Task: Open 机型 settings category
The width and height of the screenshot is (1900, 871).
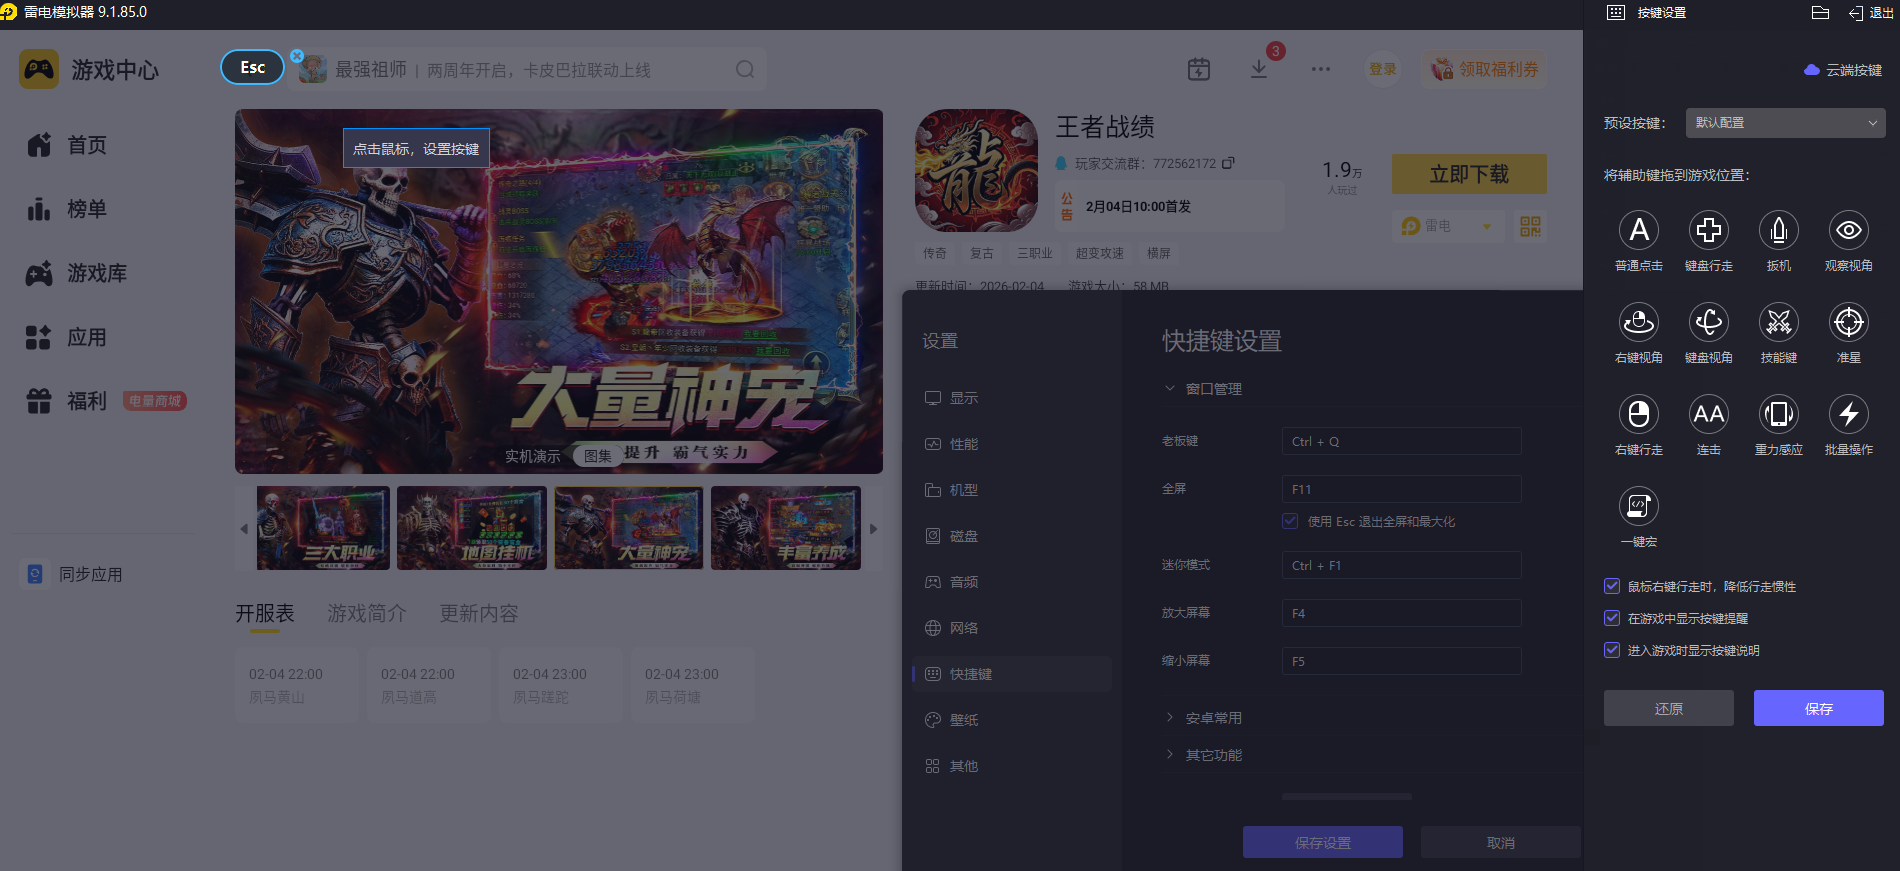Action: click(x=1012, y=490)
